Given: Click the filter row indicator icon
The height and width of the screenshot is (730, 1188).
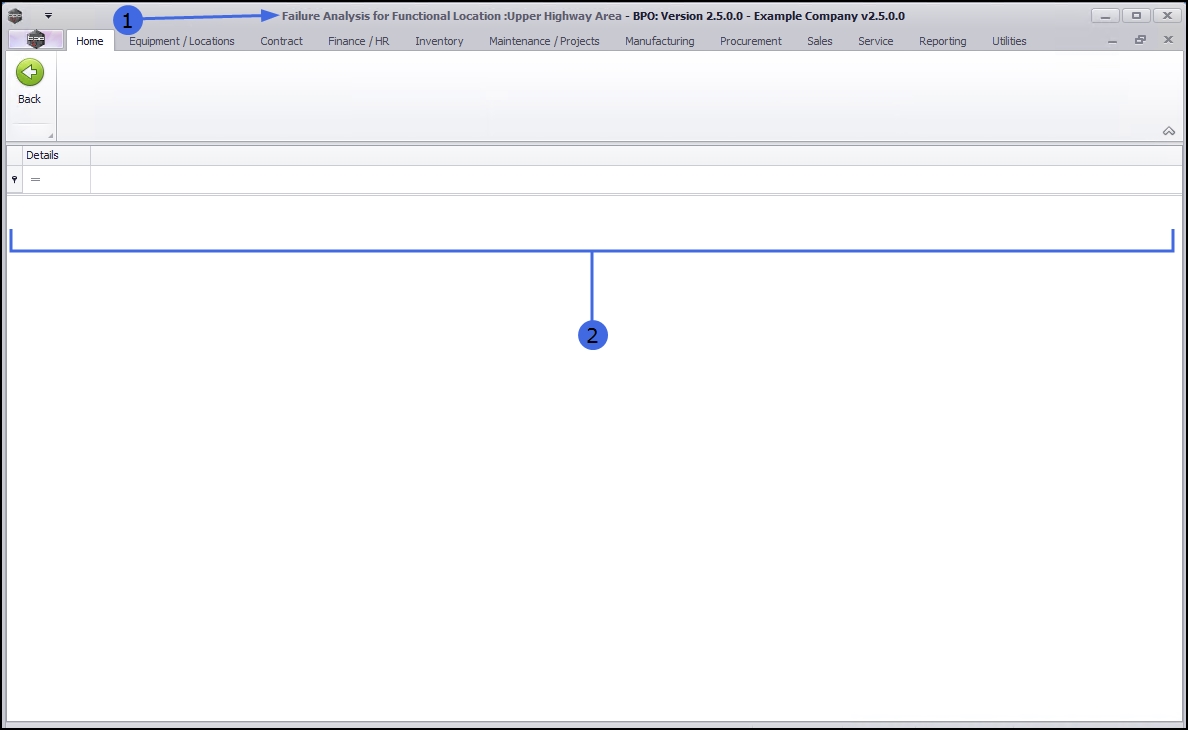Looking at the screenshot, I should 14,179.
